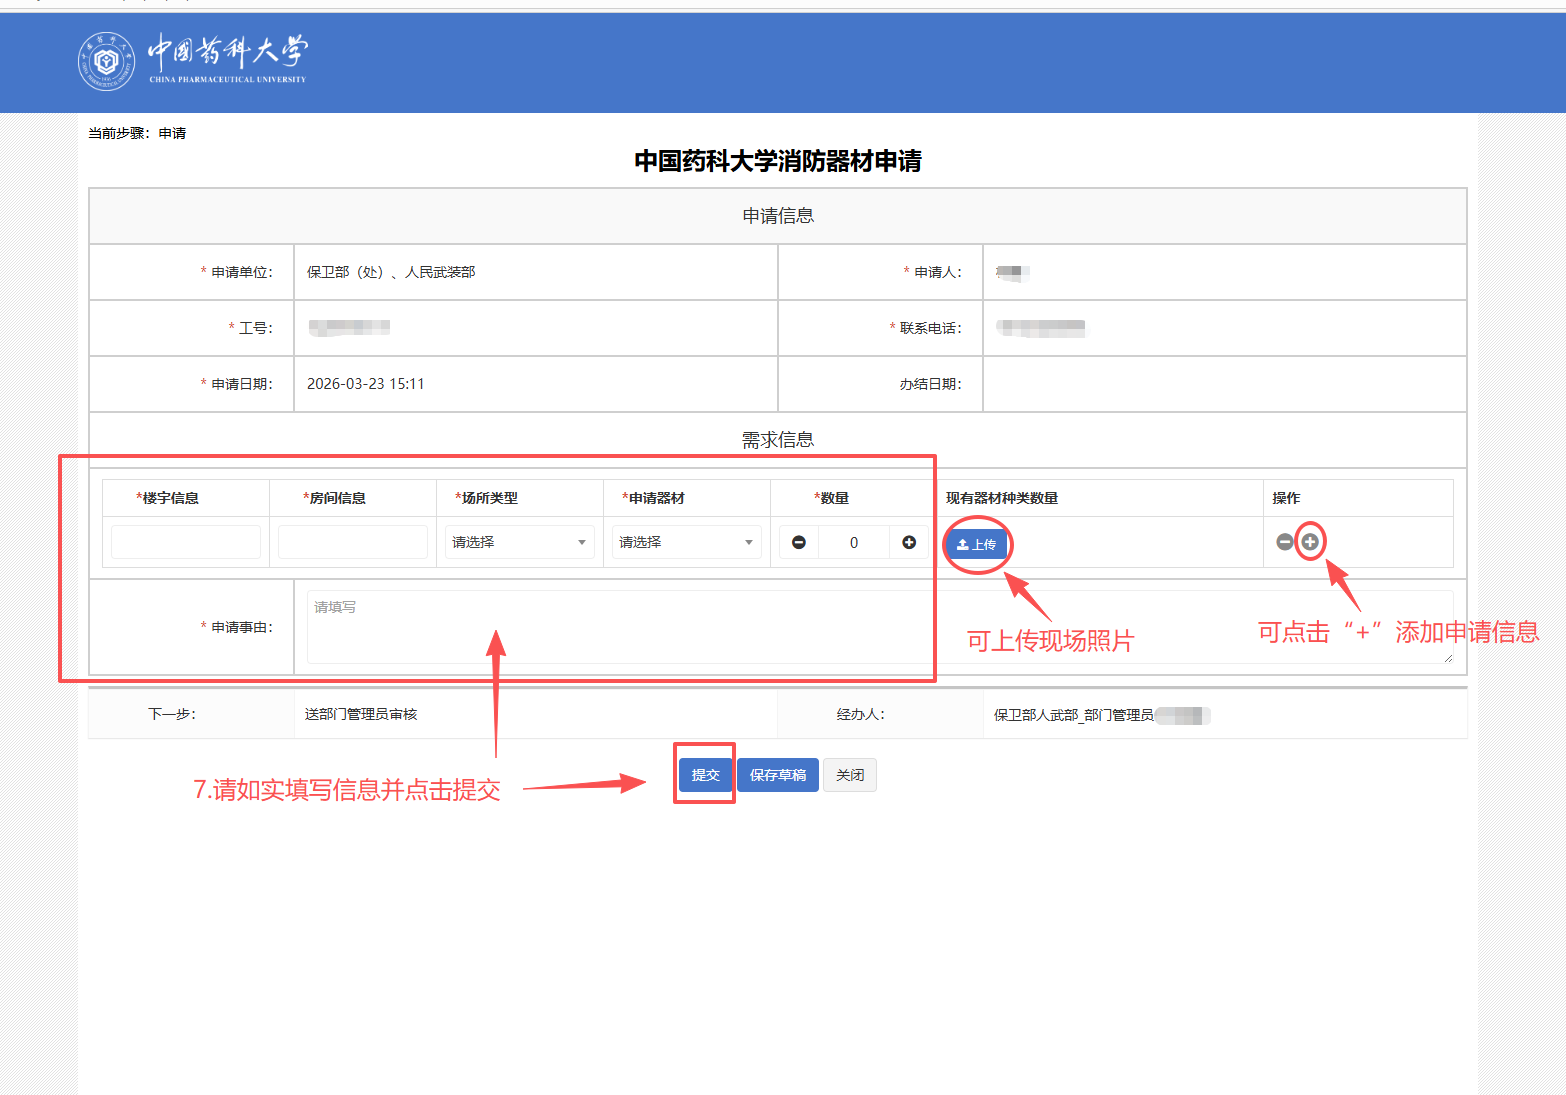Click the 数量 number field showing 0

pos(853,542)
